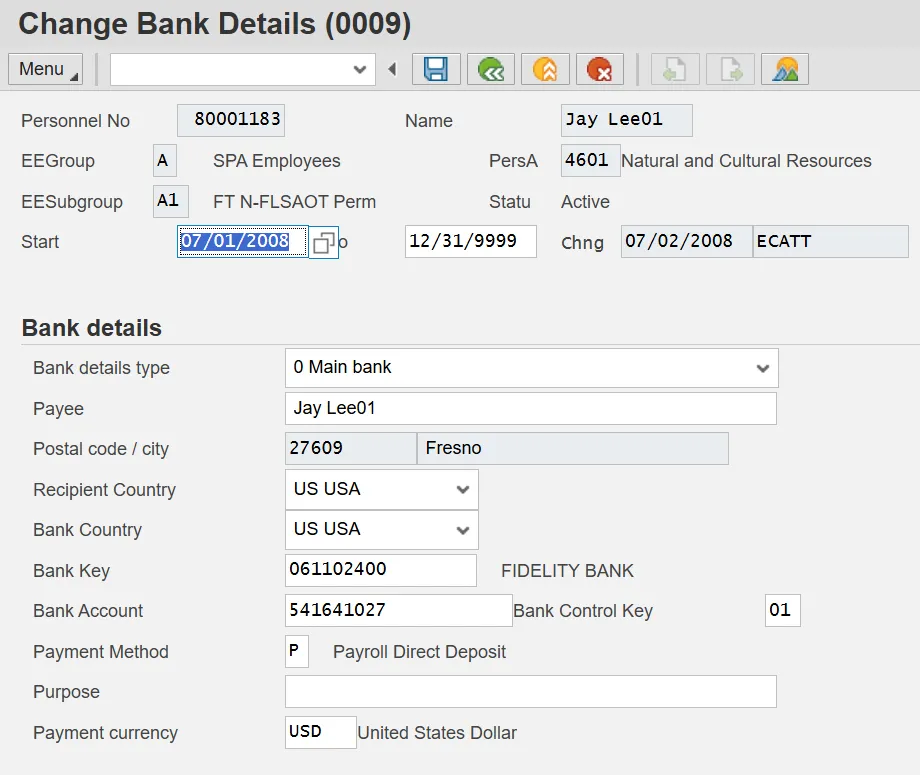Click the red Cancel icon
The width and height of the screenshot is (920, 775).
[x=599, y=69]
